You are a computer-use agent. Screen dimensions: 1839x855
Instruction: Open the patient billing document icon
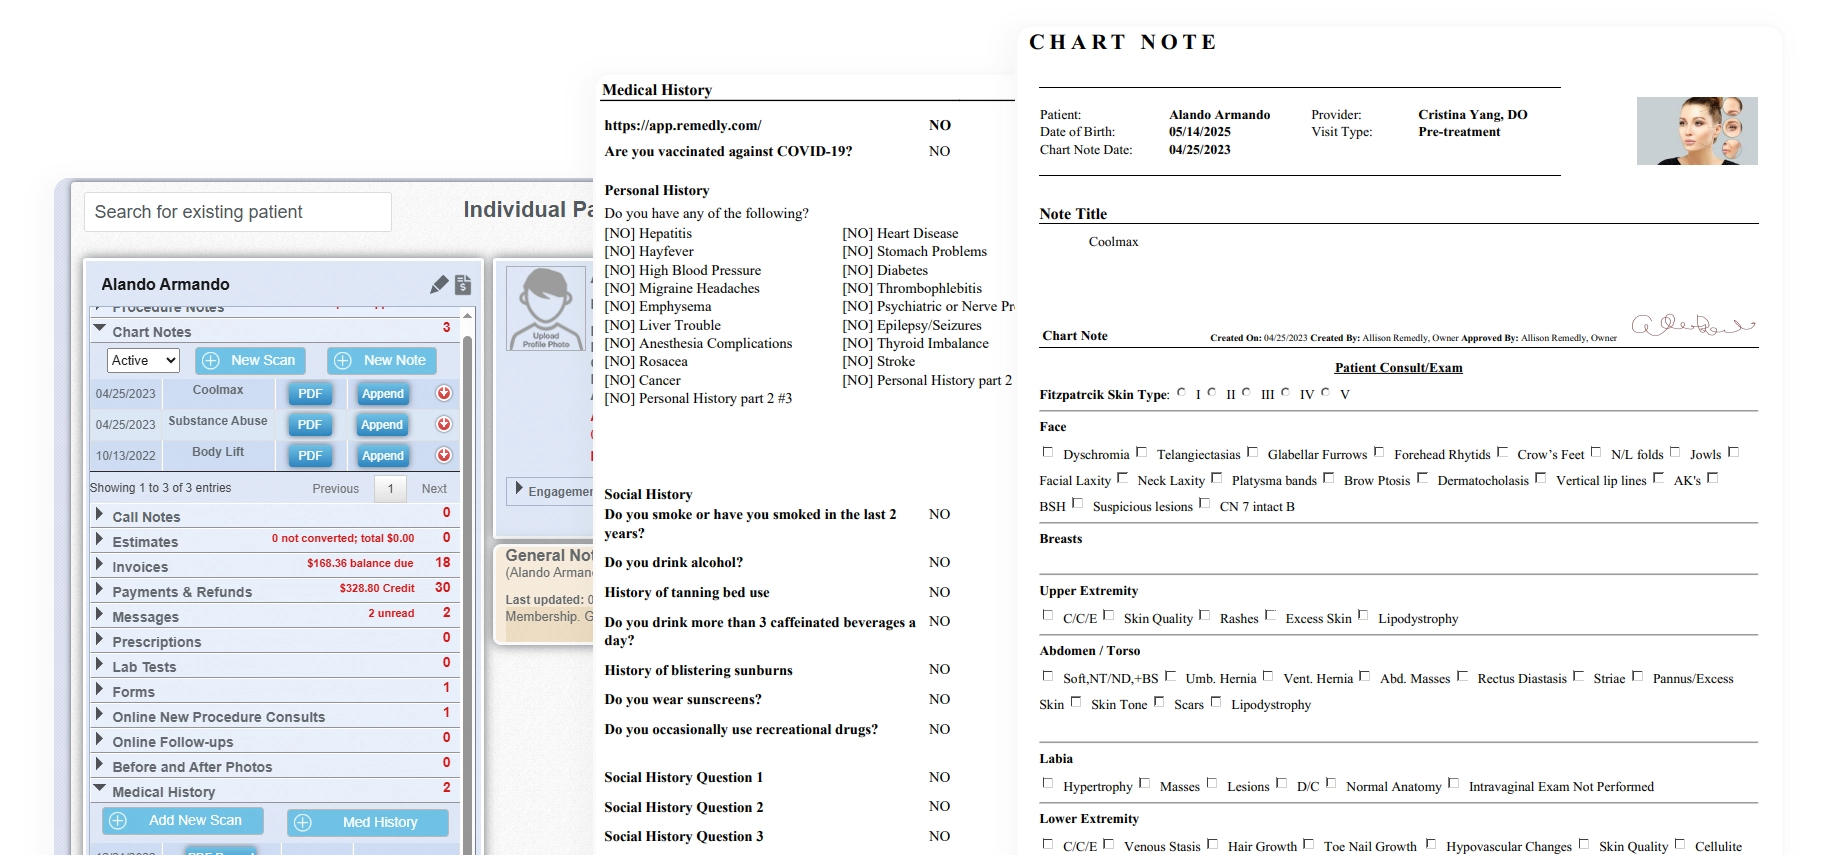(463, 285)
